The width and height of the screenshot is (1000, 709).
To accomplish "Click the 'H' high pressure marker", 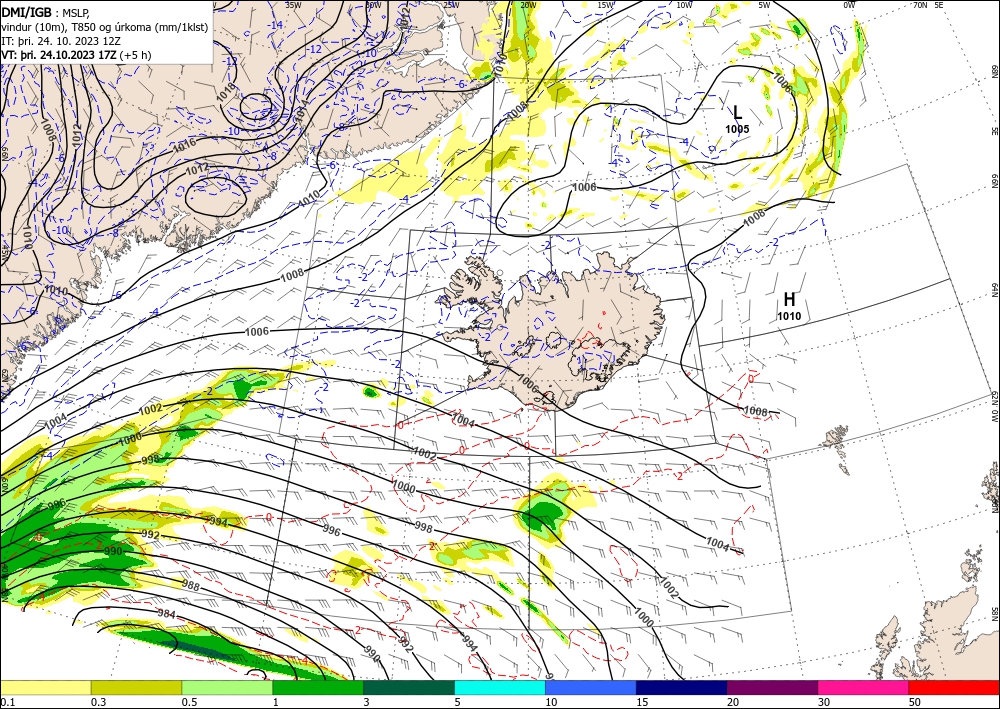I will click(x=790, y=299).
